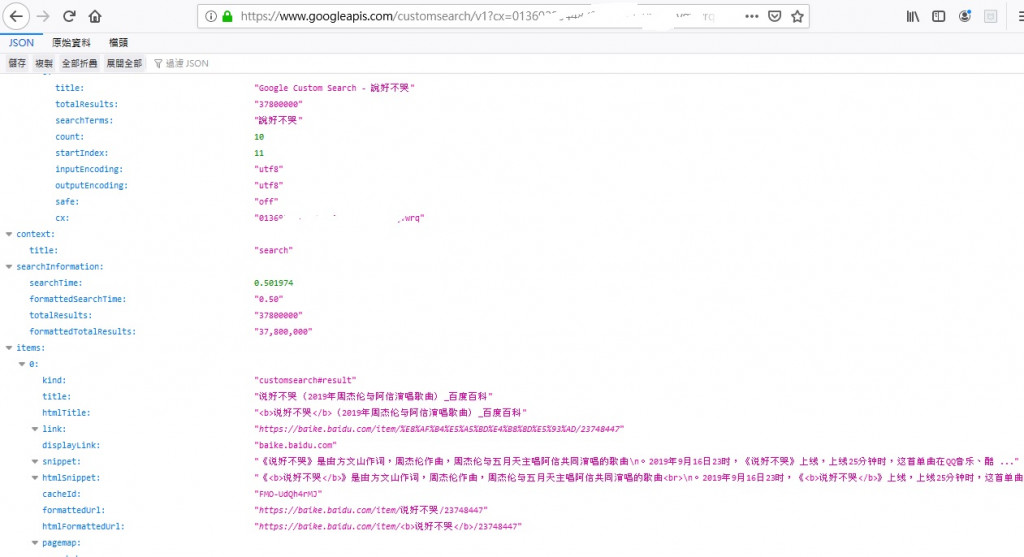Switch to the 原始資料 tab
This screenshot has height=557, width=1024.
click(71, 42)
